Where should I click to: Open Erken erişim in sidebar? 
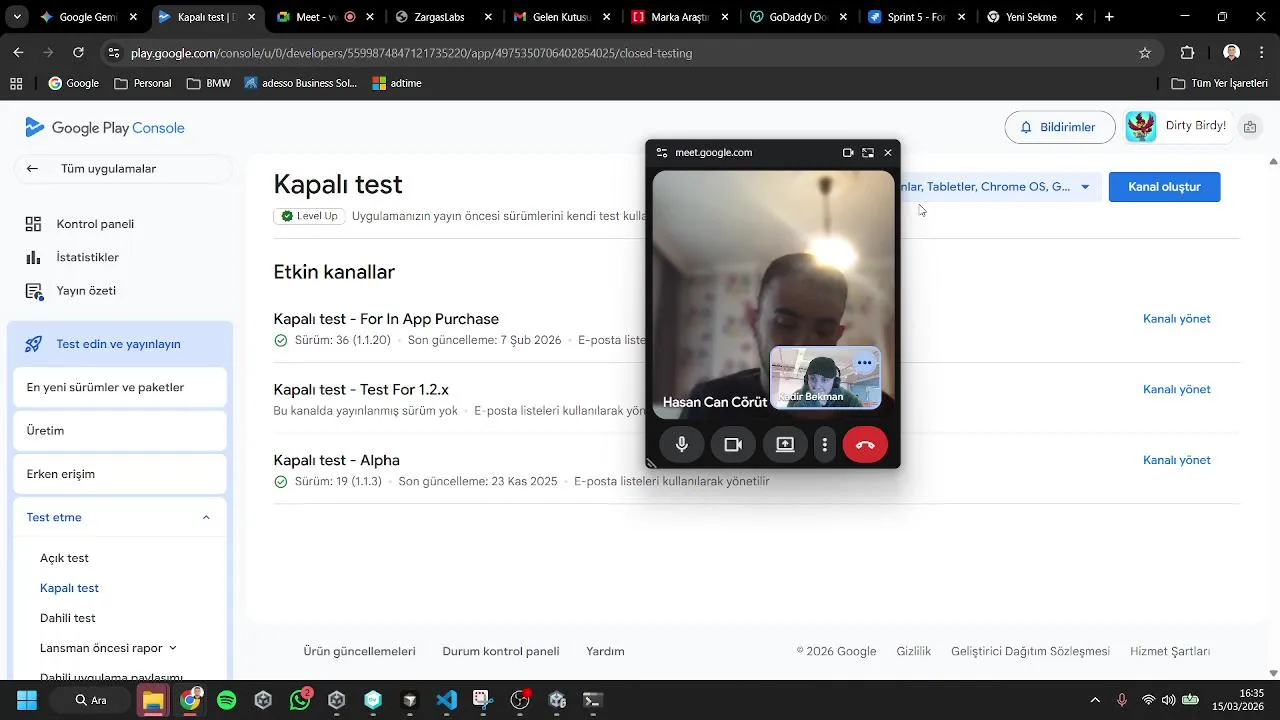pos(120,474)
